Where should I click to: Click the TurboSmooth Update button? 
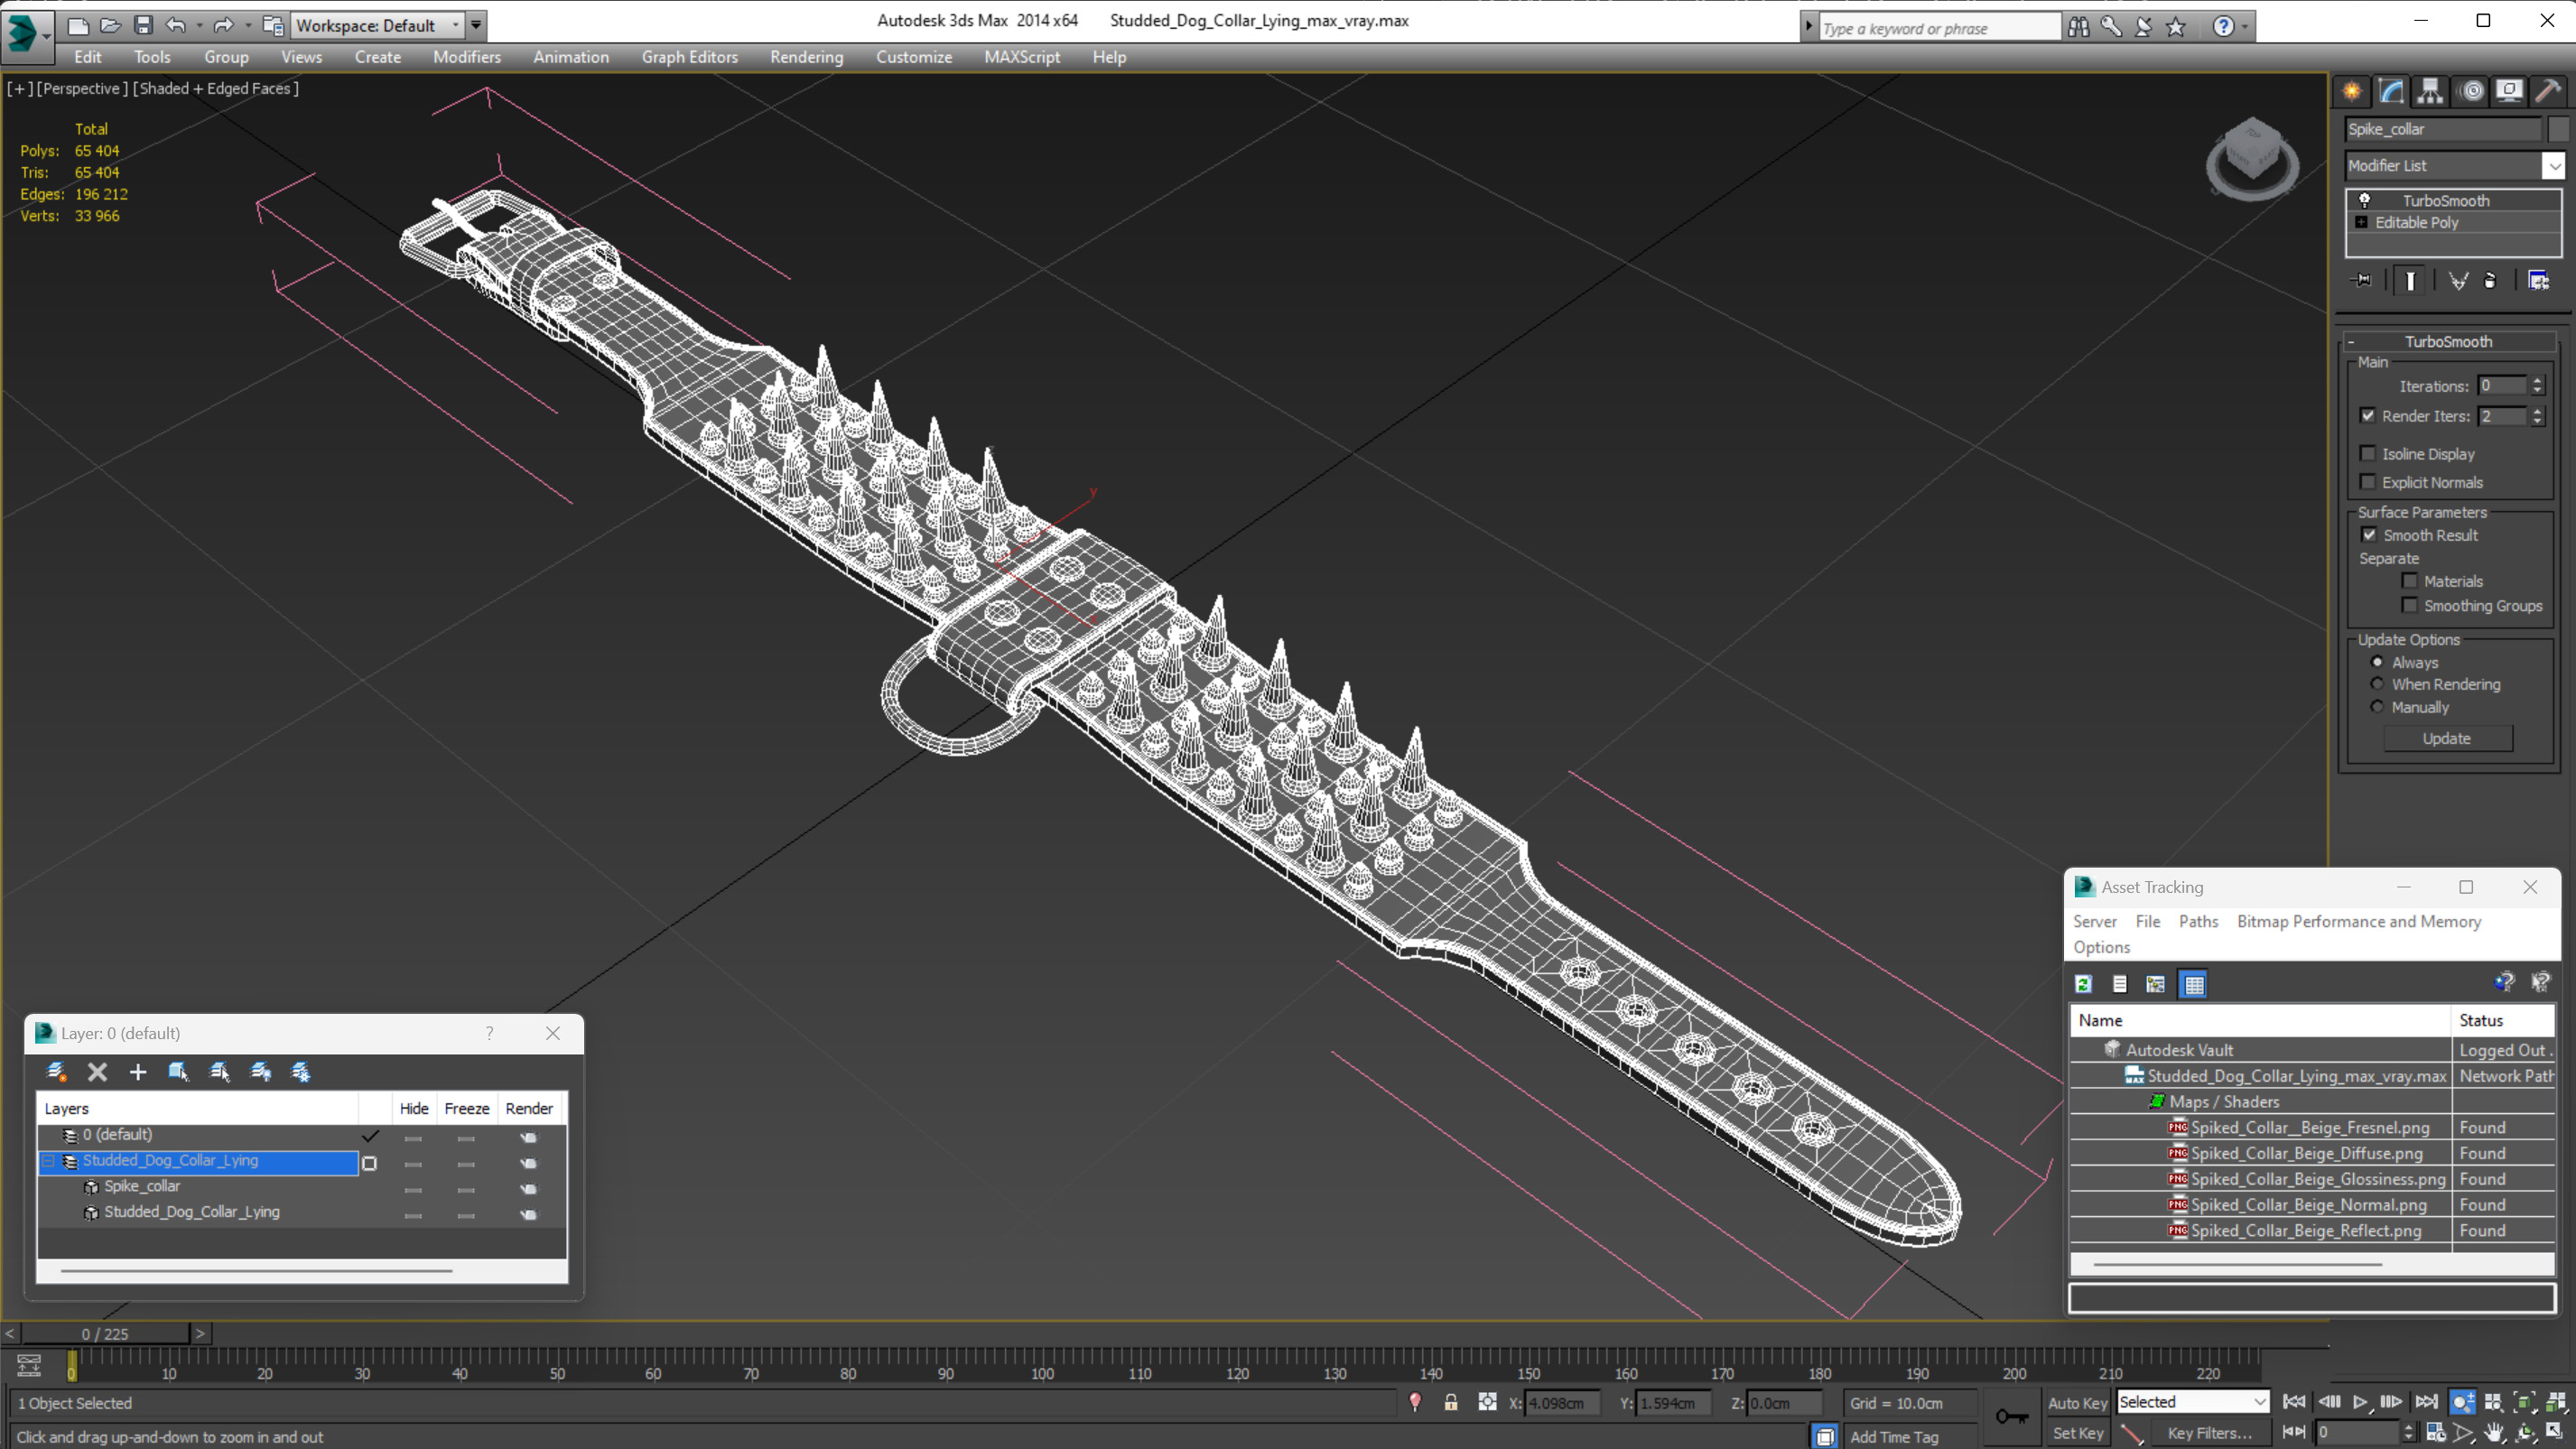click(x=2447, y=738)
